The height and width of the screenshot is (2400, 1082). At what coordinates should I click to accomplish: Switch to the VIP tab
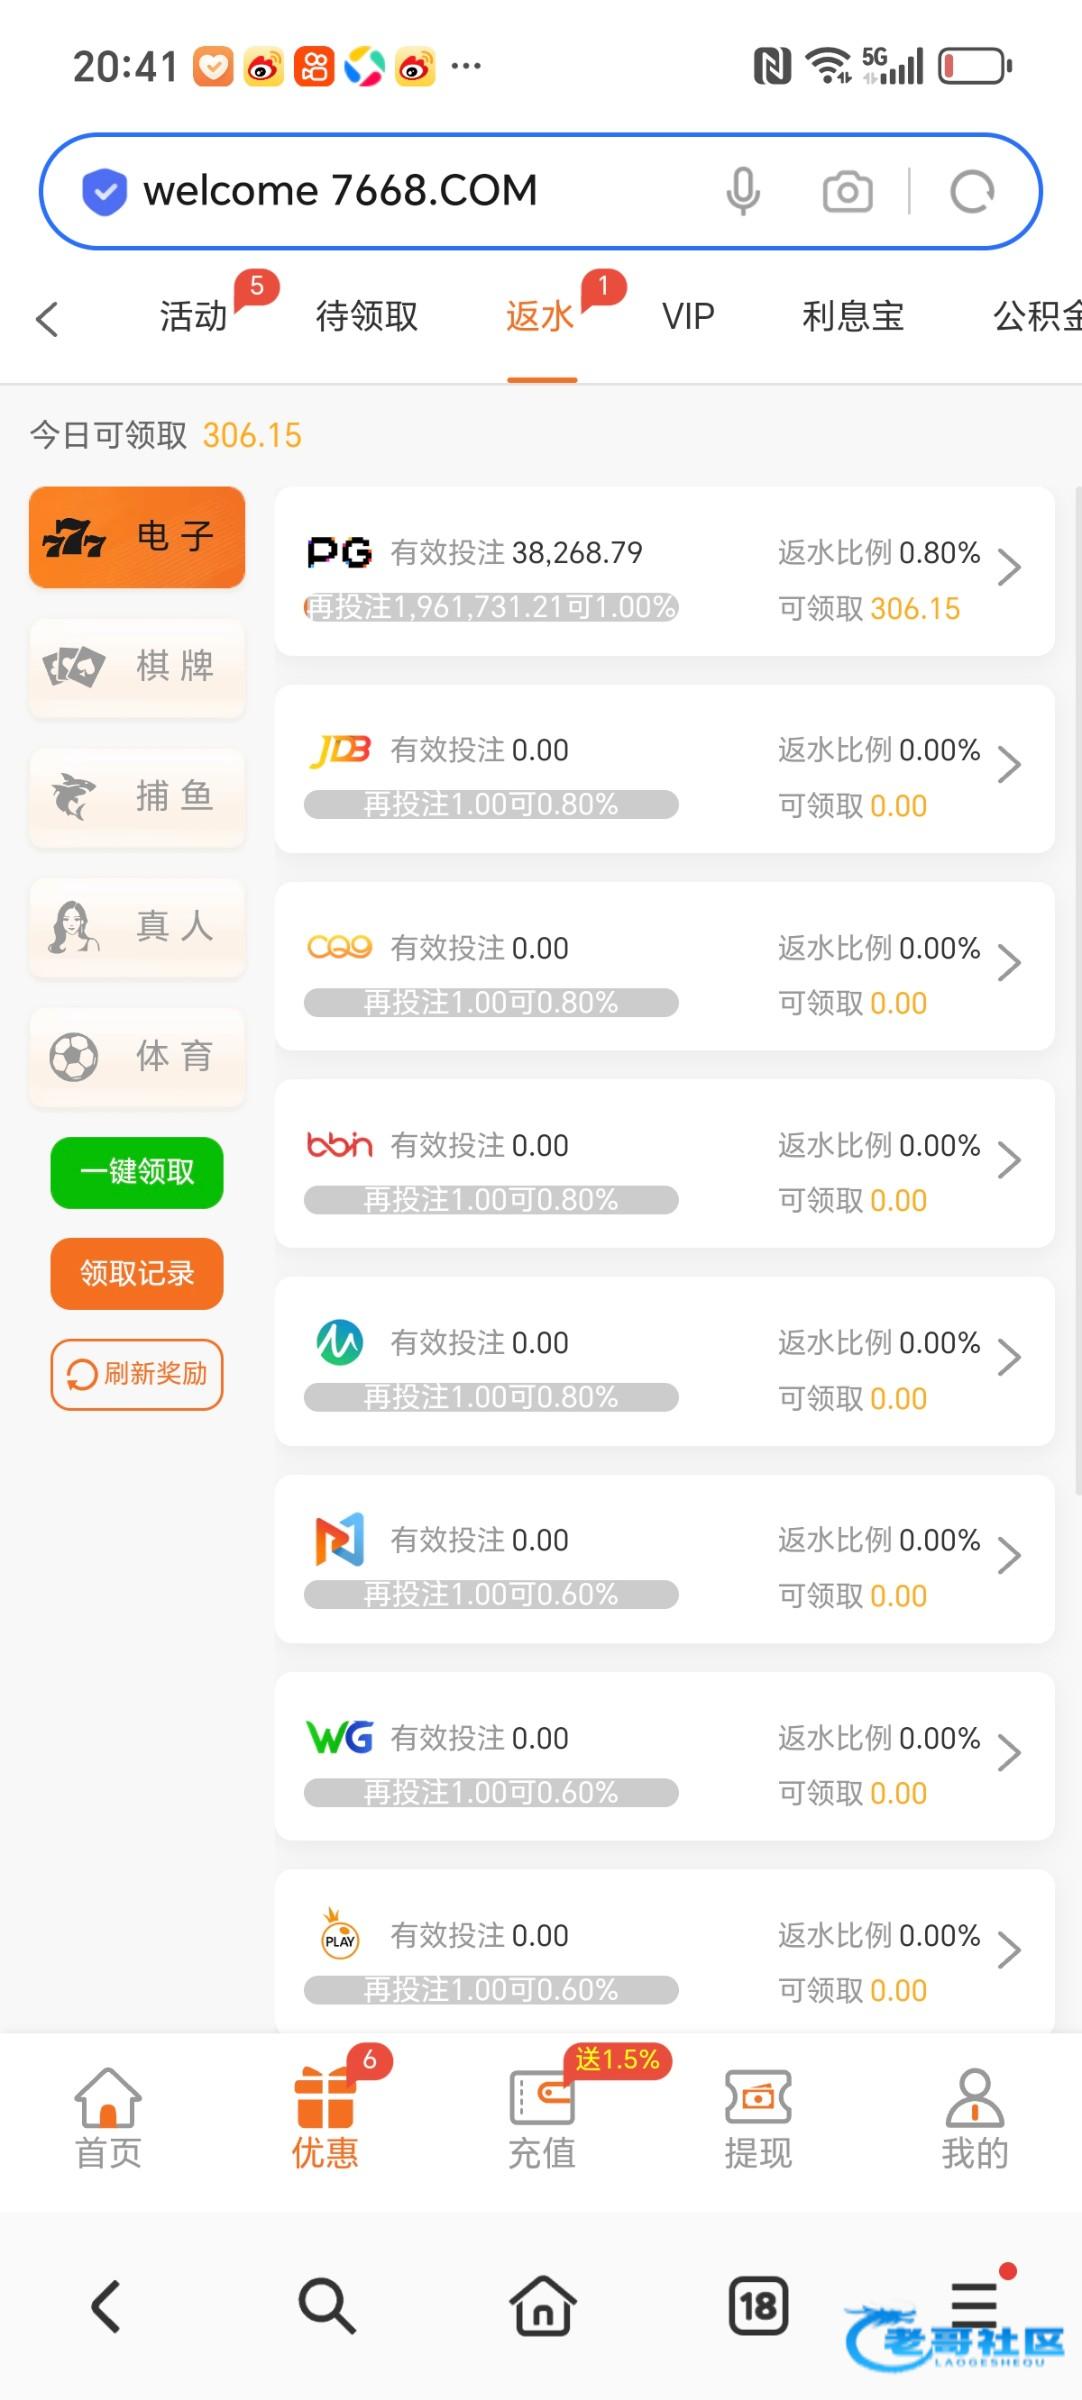(688, 317)
